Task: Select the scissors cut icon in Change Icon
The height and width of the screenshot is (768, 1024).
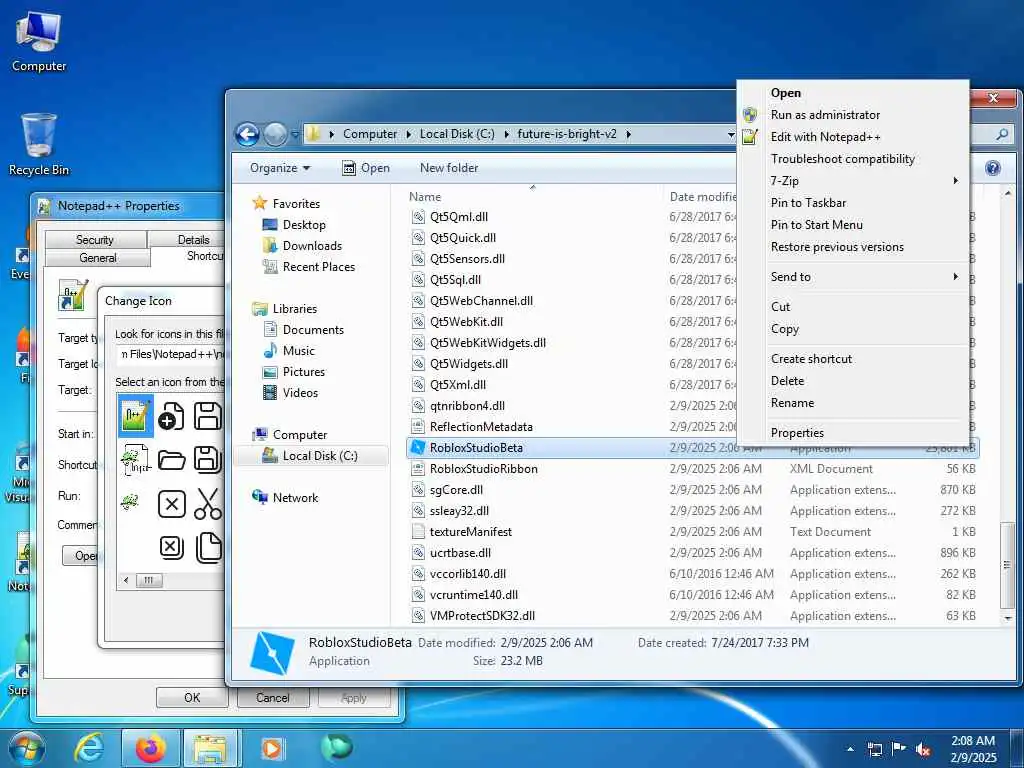Action: click(x=208, y=504)
